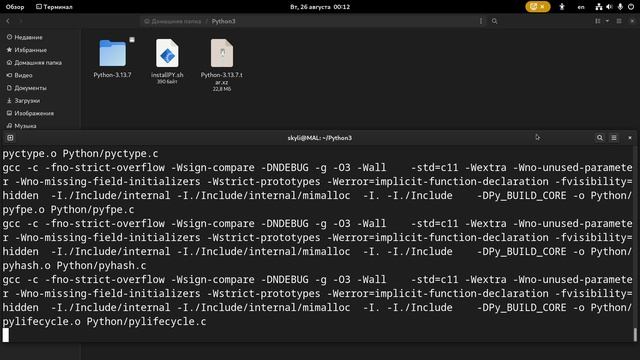
Task: Click 'pyctype.o Python/pyctype.c' in terminal output
Action: coord(80,154)
